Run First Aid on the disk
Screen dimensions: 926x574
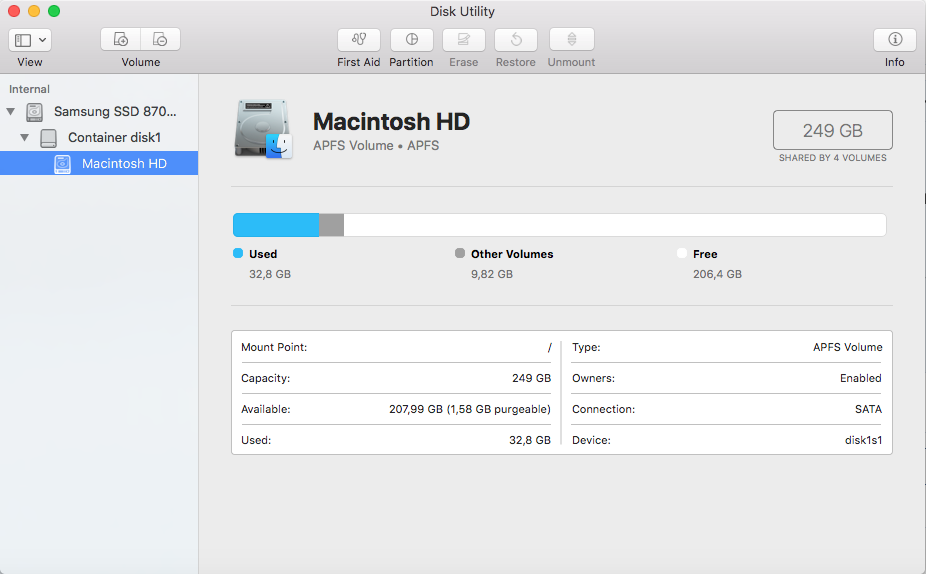tap(358, 40)
